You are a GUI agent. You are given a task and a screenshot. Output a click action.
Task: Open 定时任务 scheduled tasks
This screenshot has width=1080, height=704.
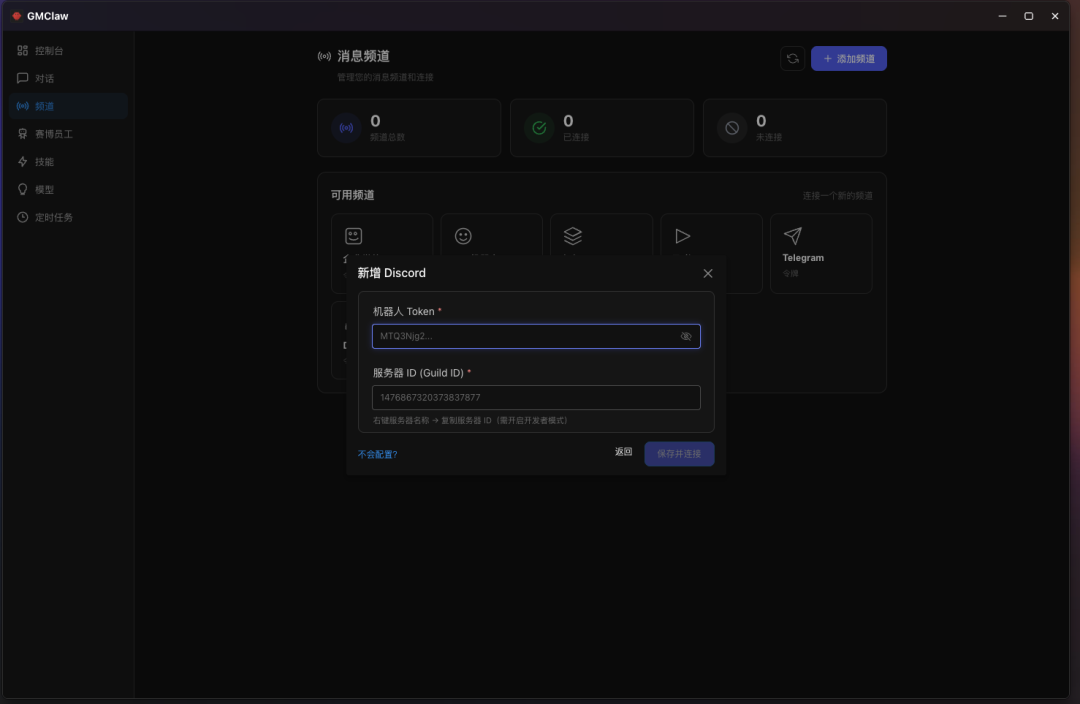(68, 217)
